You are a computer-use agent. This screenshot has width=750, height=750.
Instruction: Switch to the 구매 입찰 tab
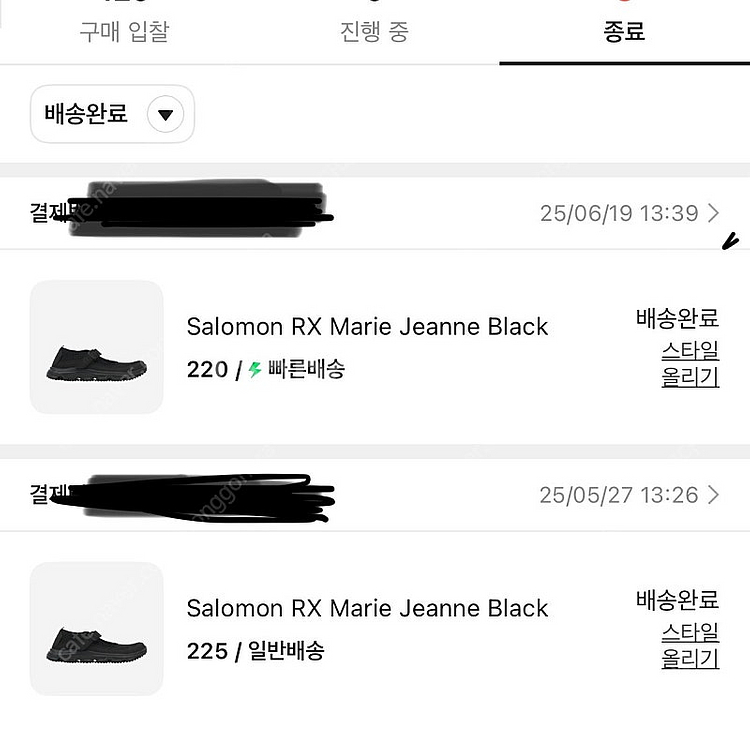point(124,31)
